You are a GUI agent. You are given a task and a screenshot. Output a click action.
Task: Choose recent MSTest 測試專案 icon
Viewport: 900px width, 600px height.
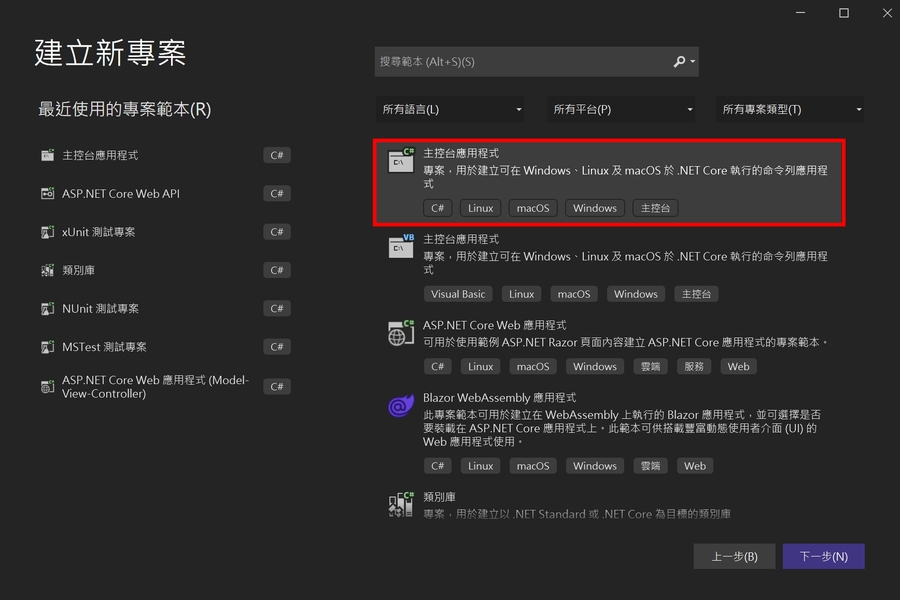coord(47,347)
